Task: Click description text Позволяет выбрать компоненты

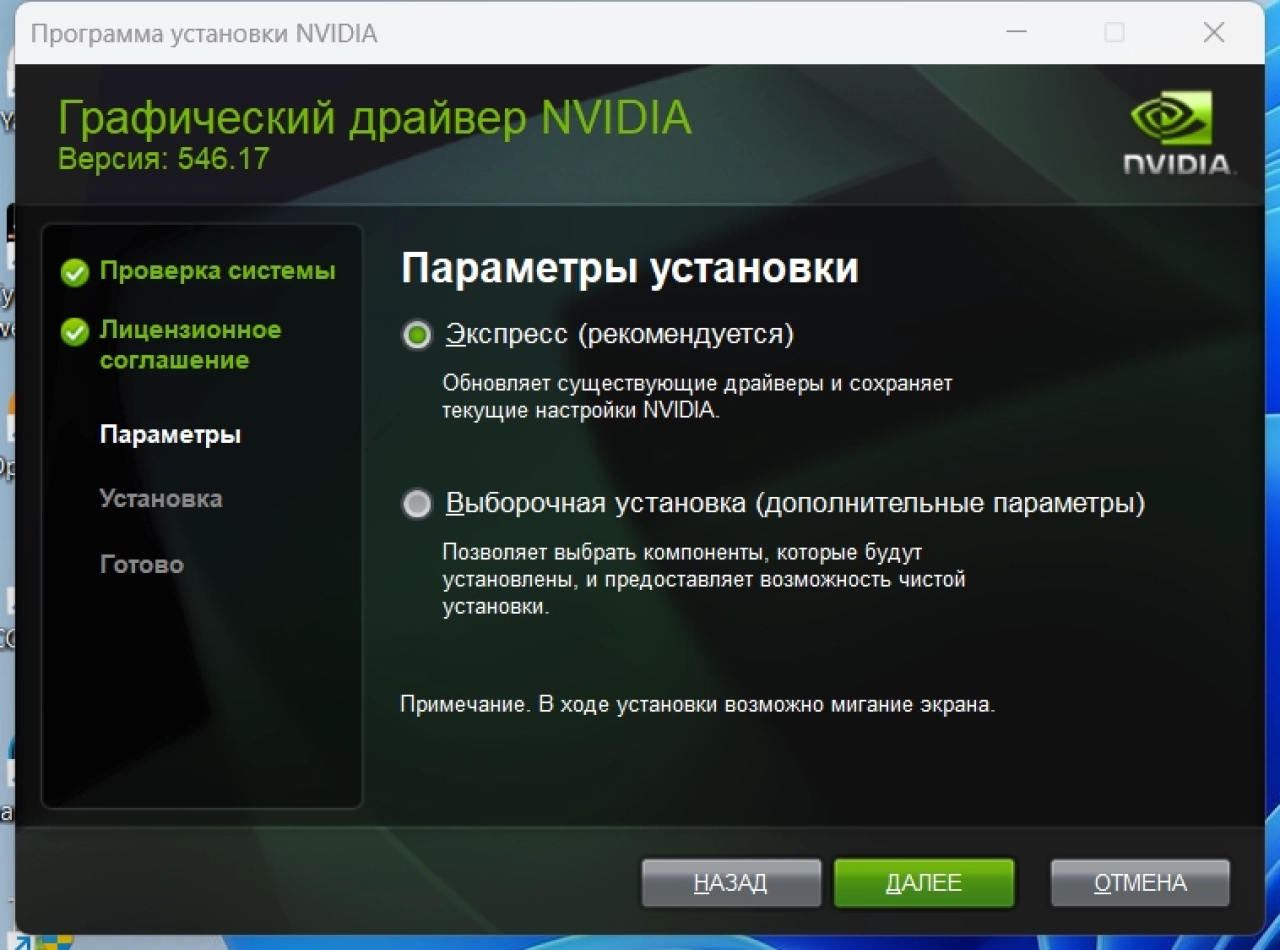Action: (x=704, y=579)
